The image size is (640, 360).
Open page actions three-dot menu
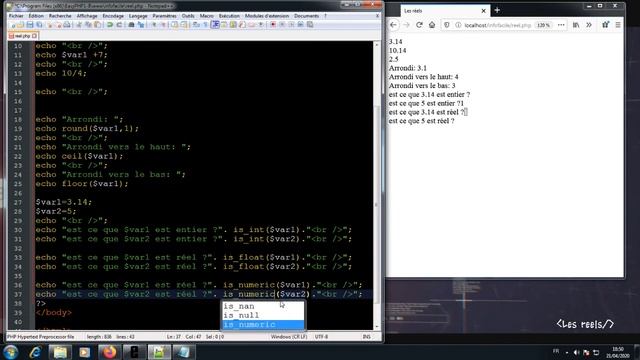(x=561, y=25)
